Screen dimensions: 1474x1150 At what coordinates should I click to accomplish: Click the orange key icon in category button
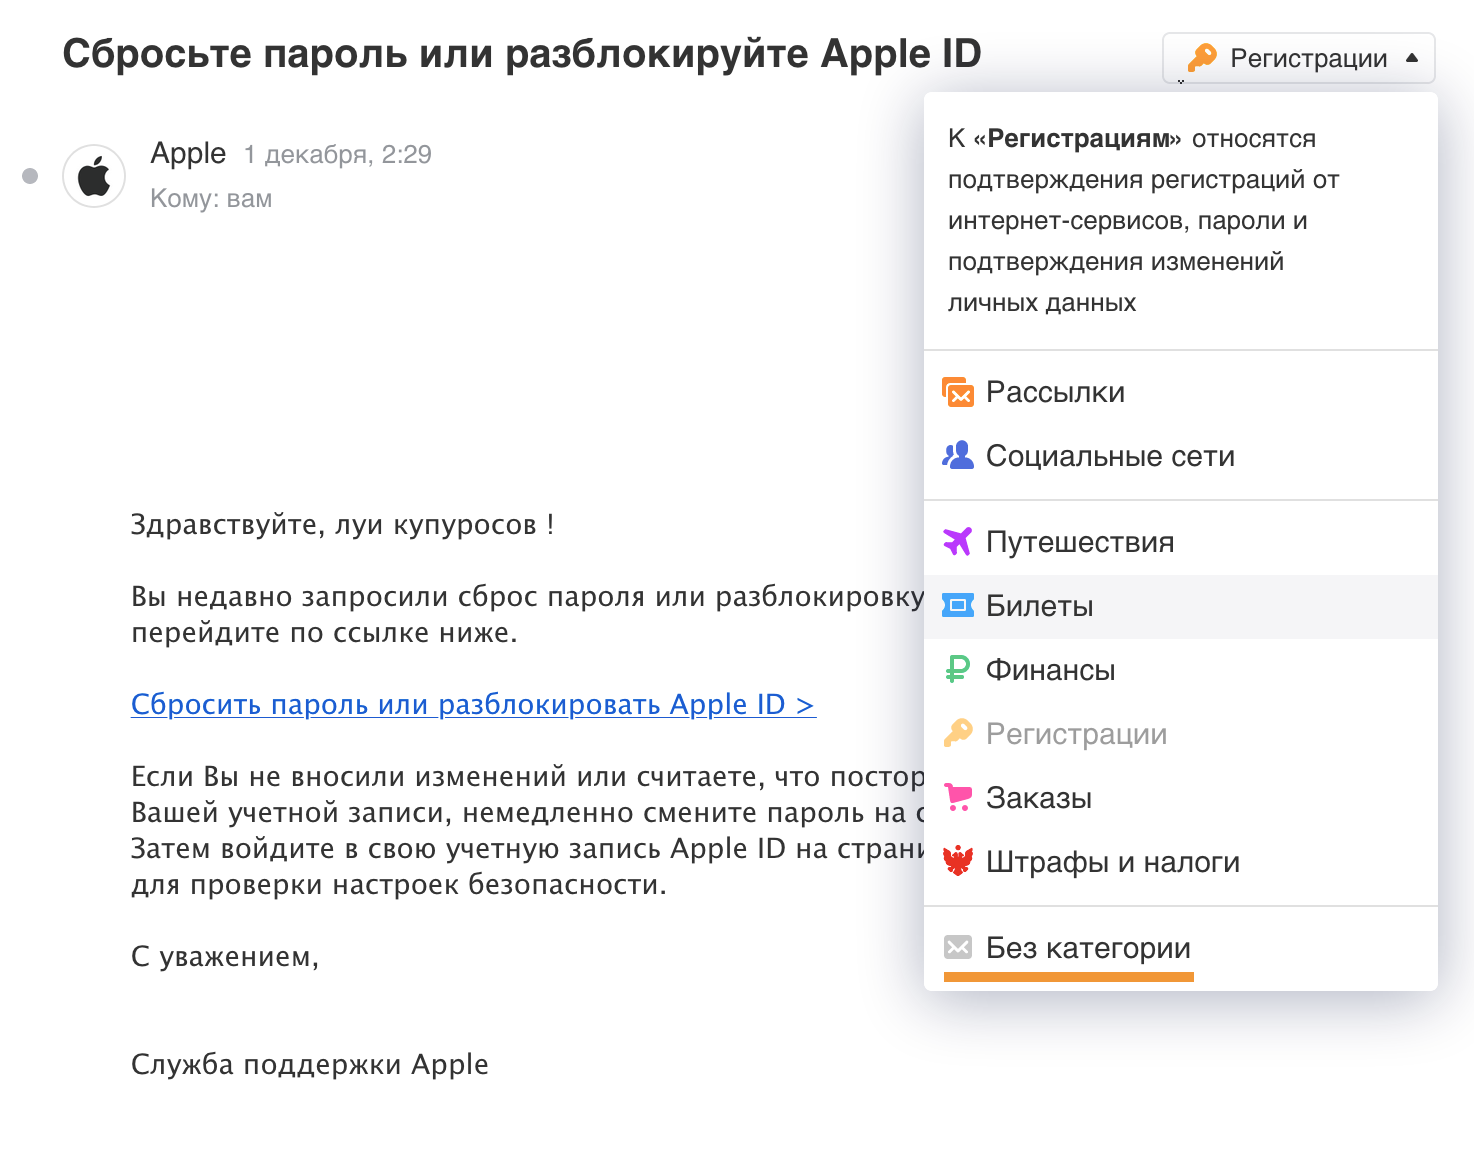[1202, 58]
